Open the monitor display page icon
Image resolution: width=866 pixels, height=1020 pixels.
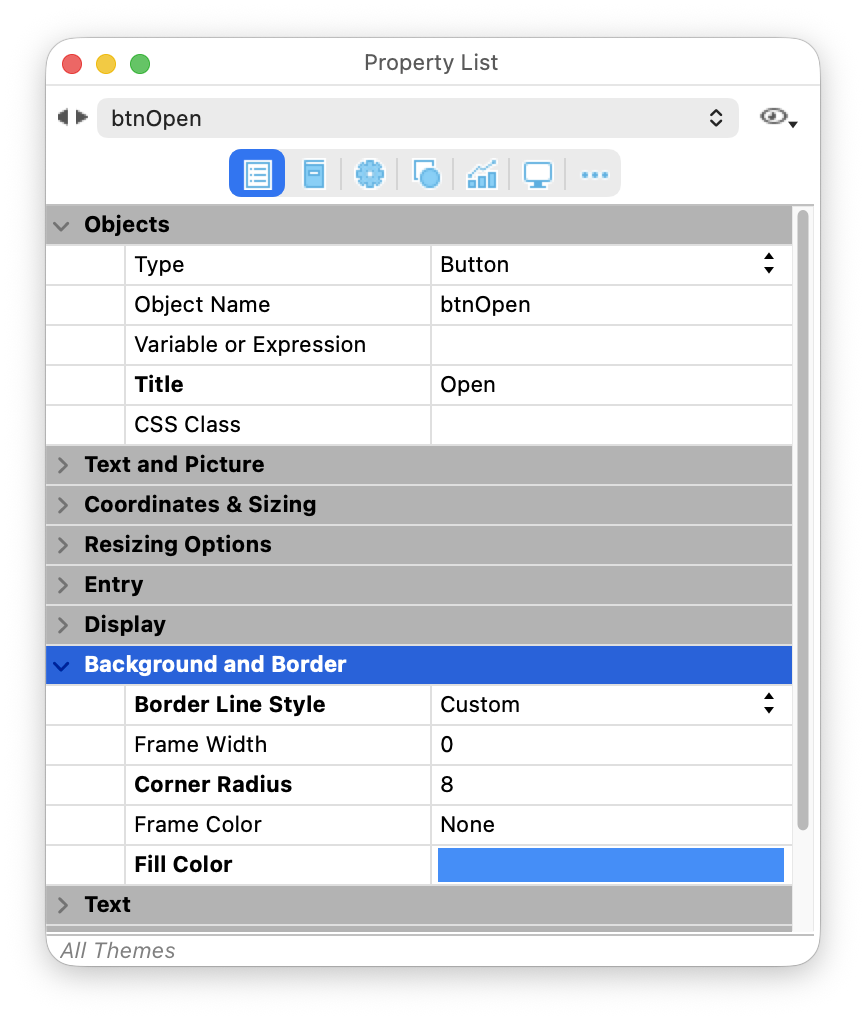538,174
